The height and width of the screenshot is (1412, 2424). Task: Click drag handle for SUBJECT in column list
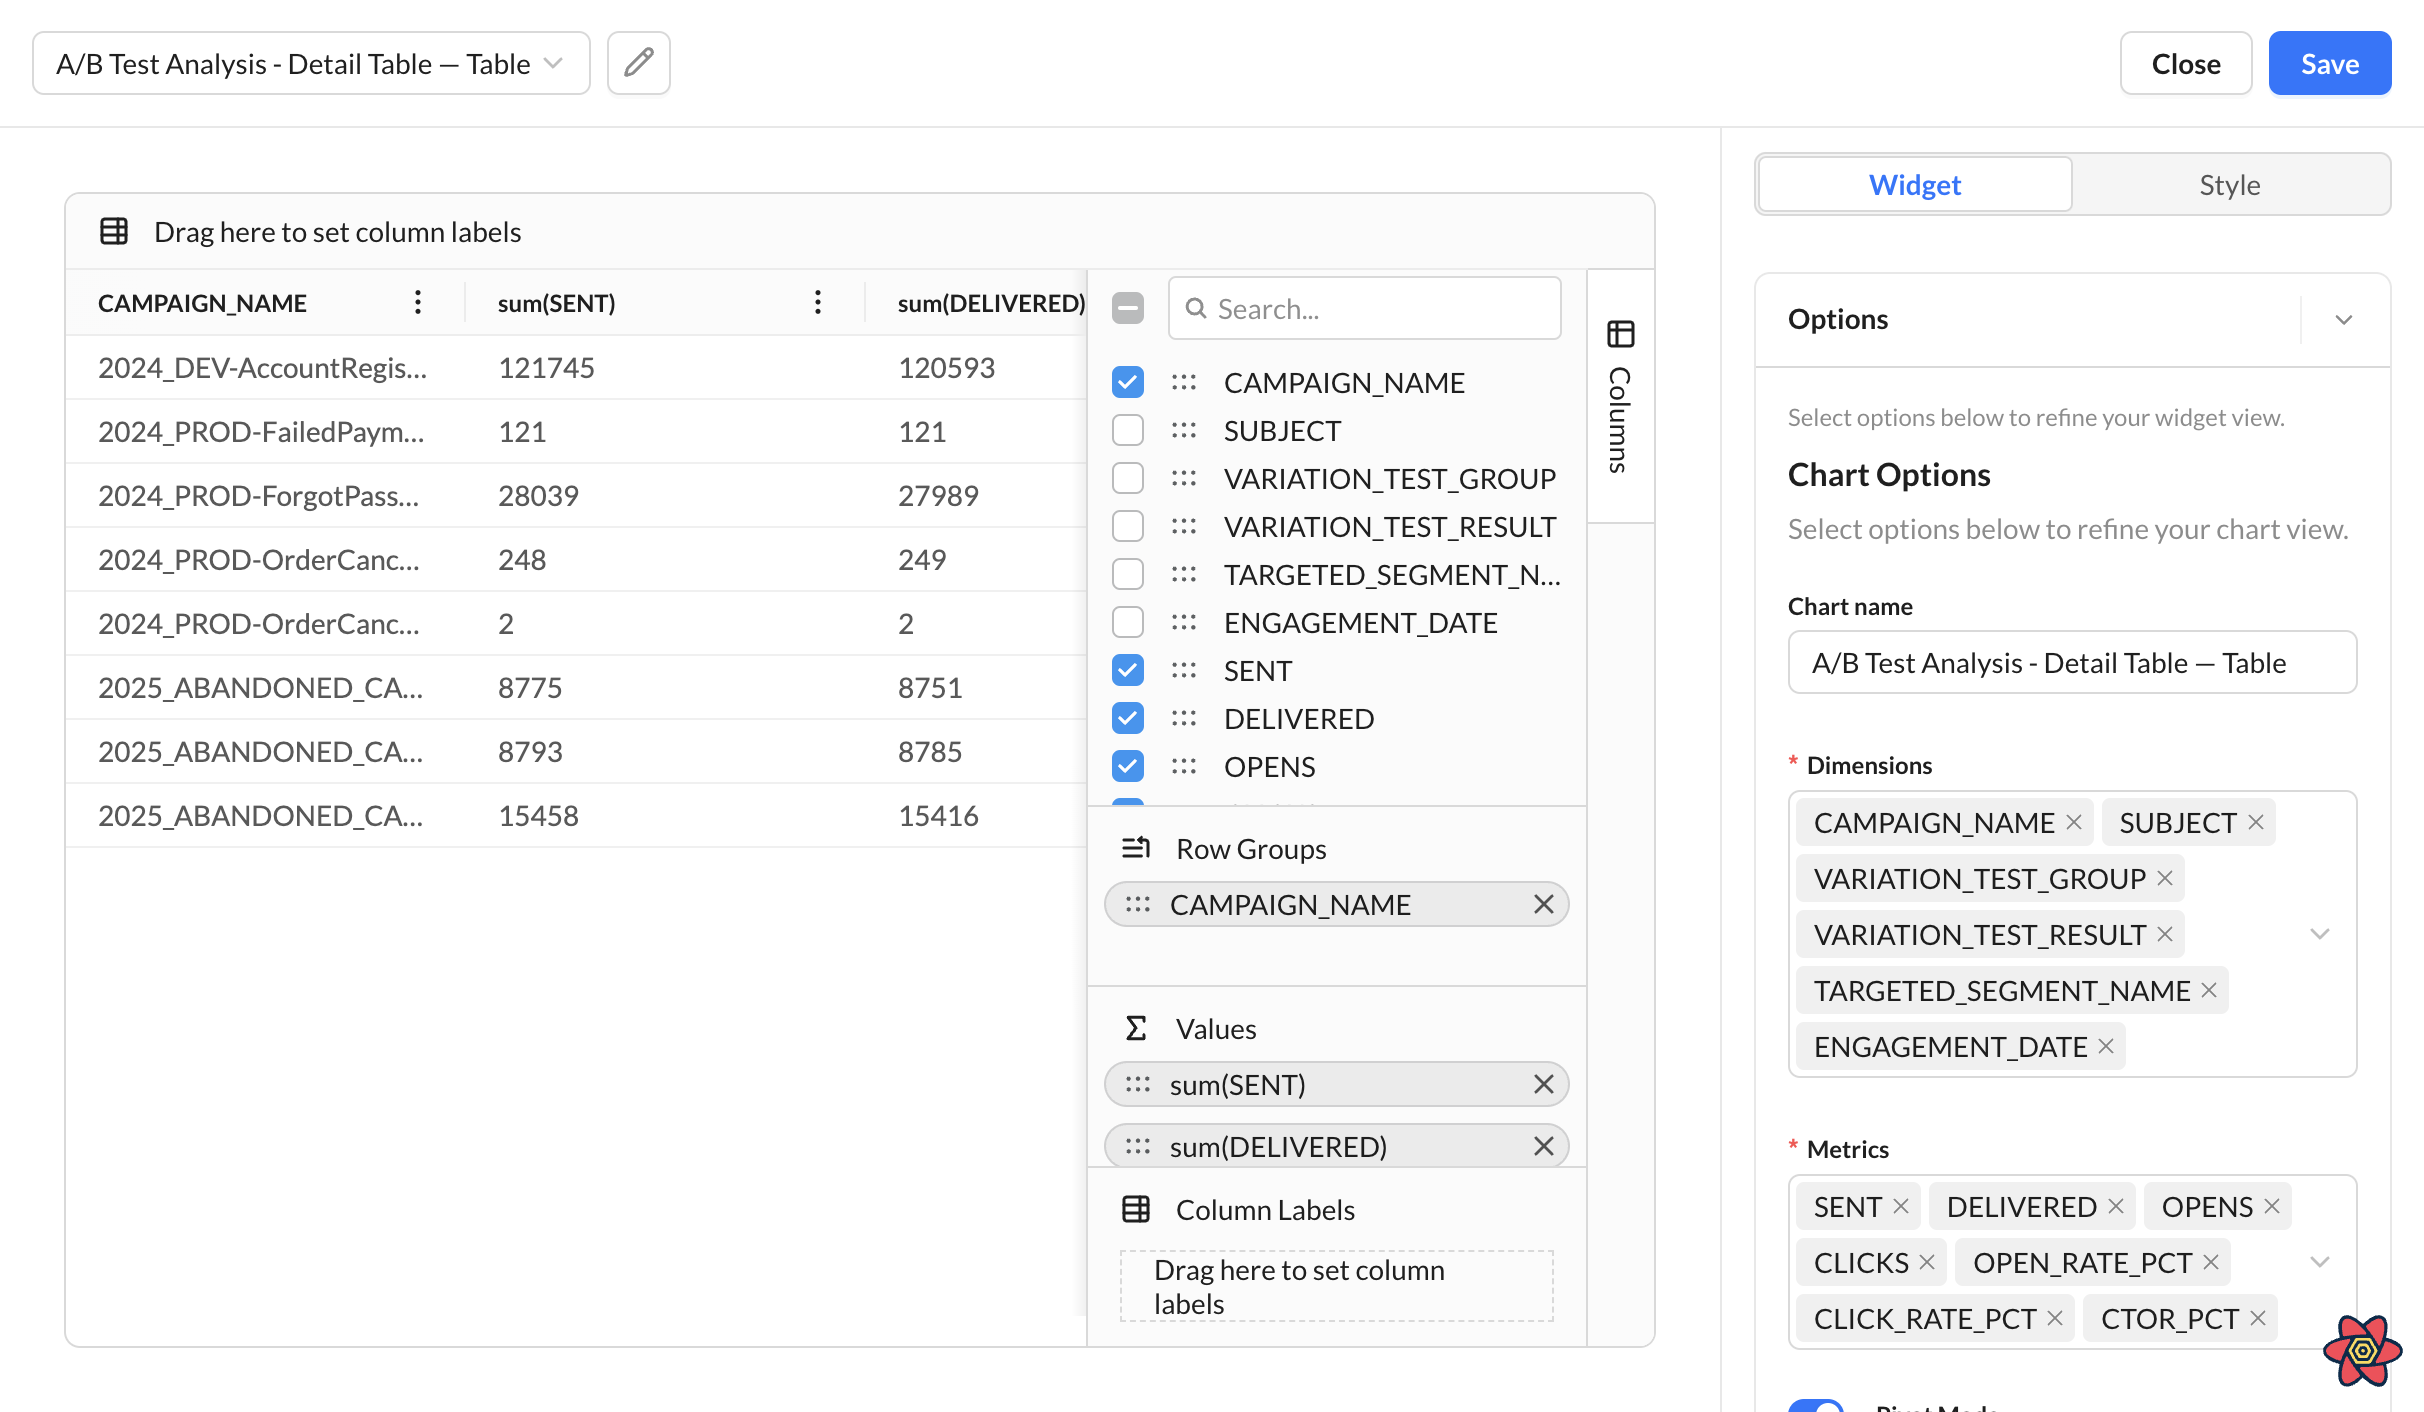(x=1184, y=430)
